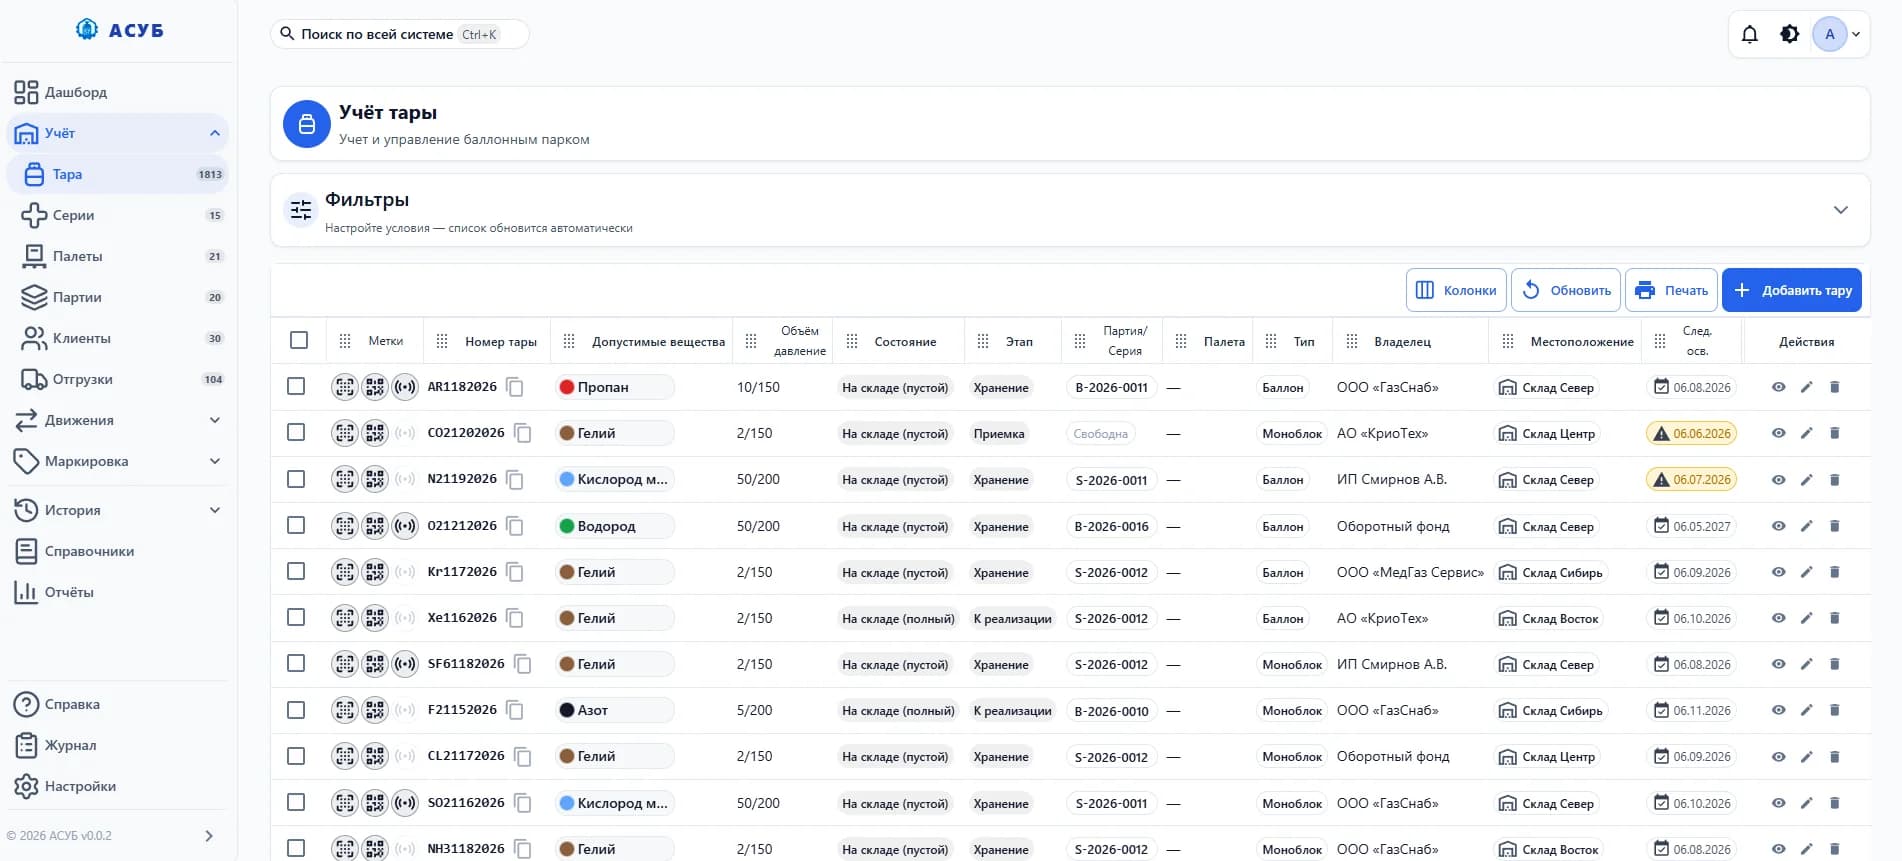Viewport: 1902px width, 861px height.
Task: View details eye icon for CL21172026
Action: [1778, 757]
